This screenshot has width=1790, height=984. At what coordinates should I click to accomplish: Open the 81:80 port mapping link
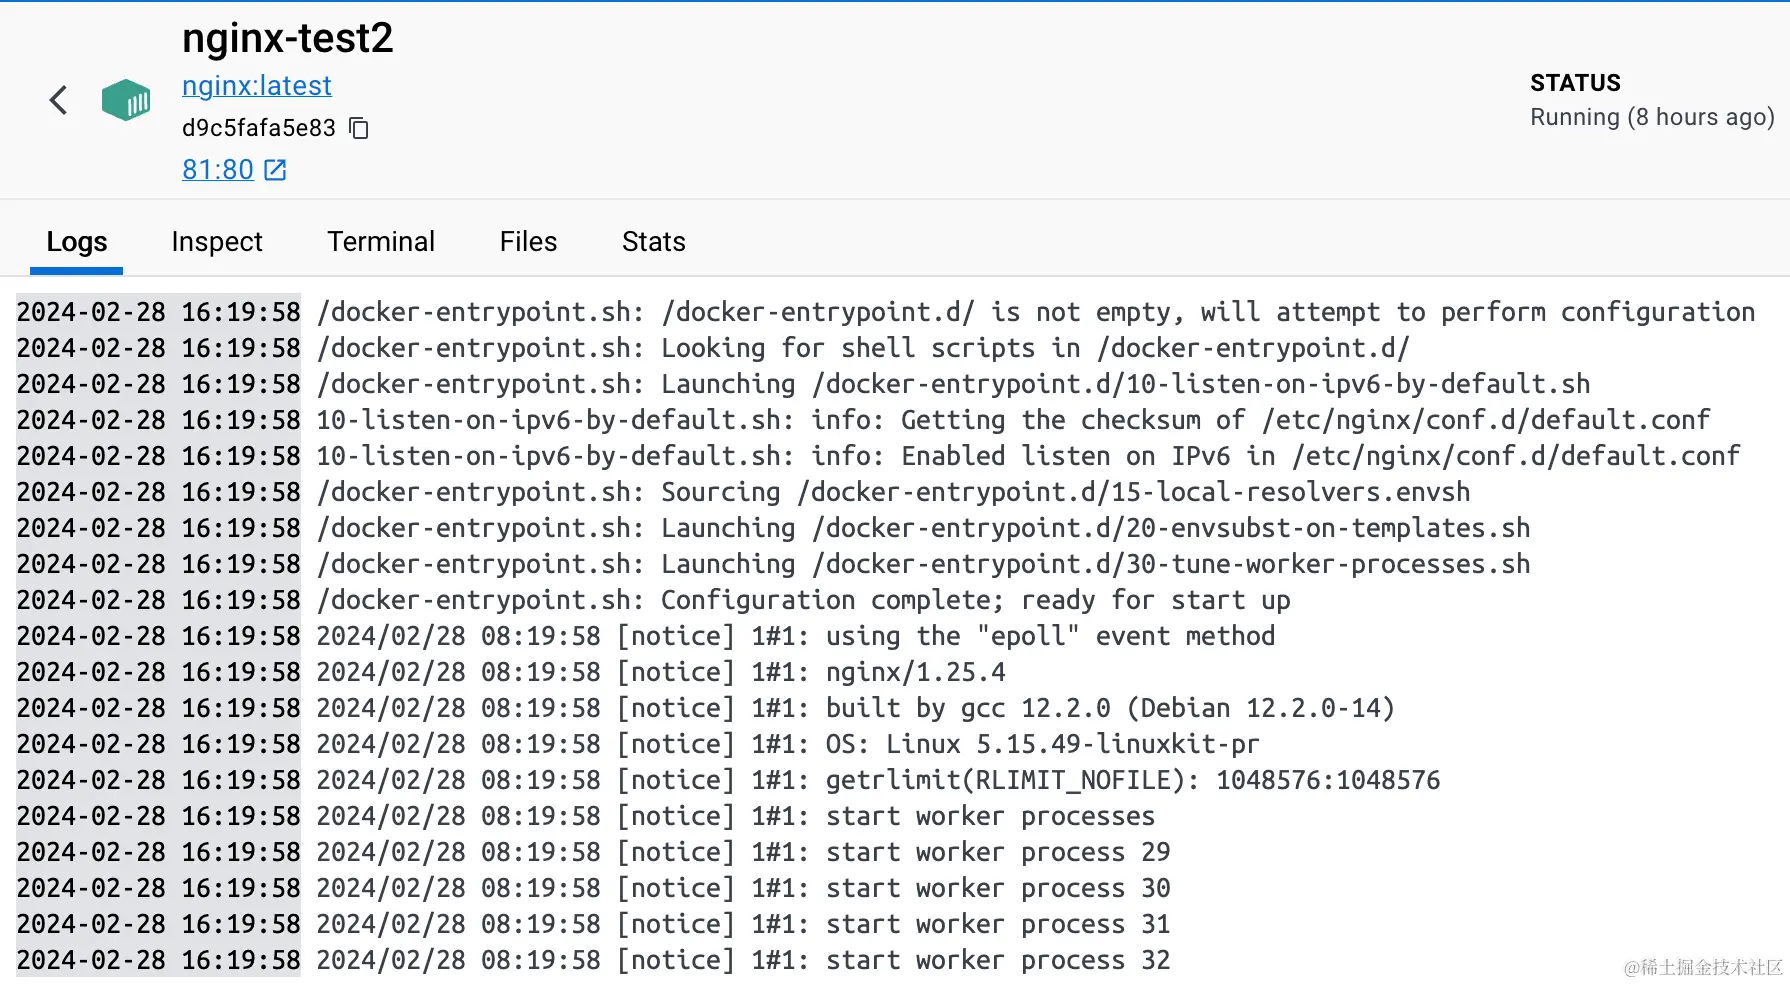(x=218, y=170)
